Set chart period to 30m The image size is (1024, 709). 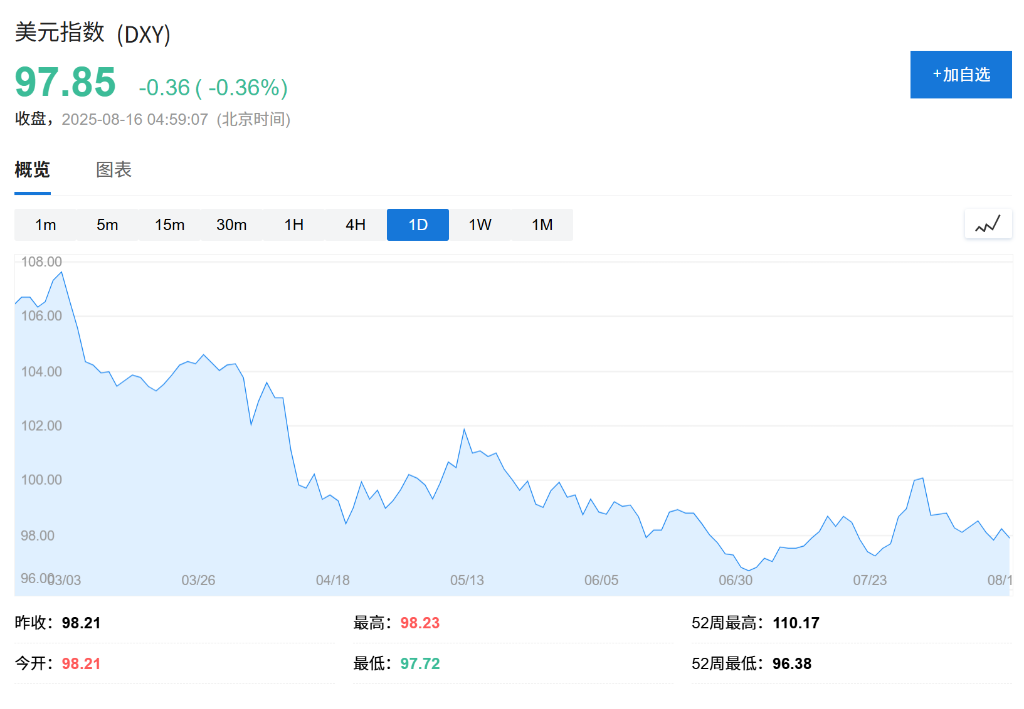232,225
